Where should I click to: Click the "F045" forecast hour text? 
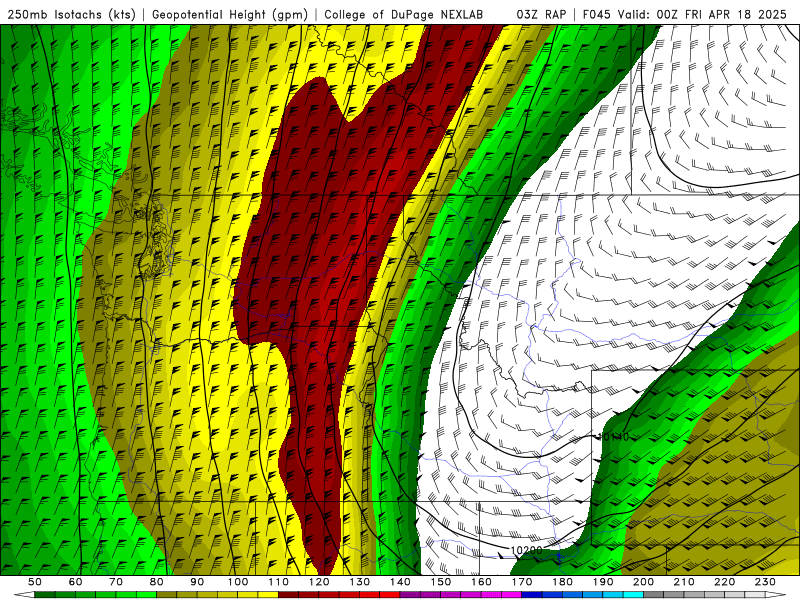pos(596,14)
